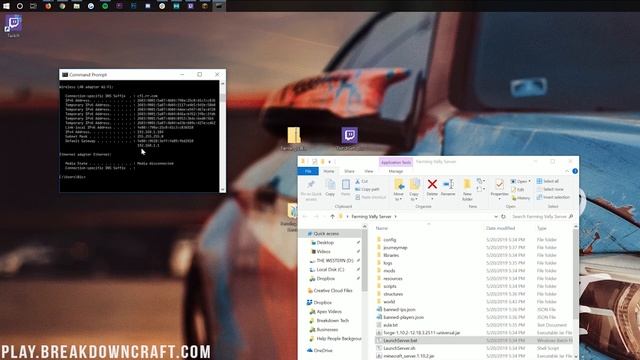Click the Refresh icon beside address bar

pos(503,216)
